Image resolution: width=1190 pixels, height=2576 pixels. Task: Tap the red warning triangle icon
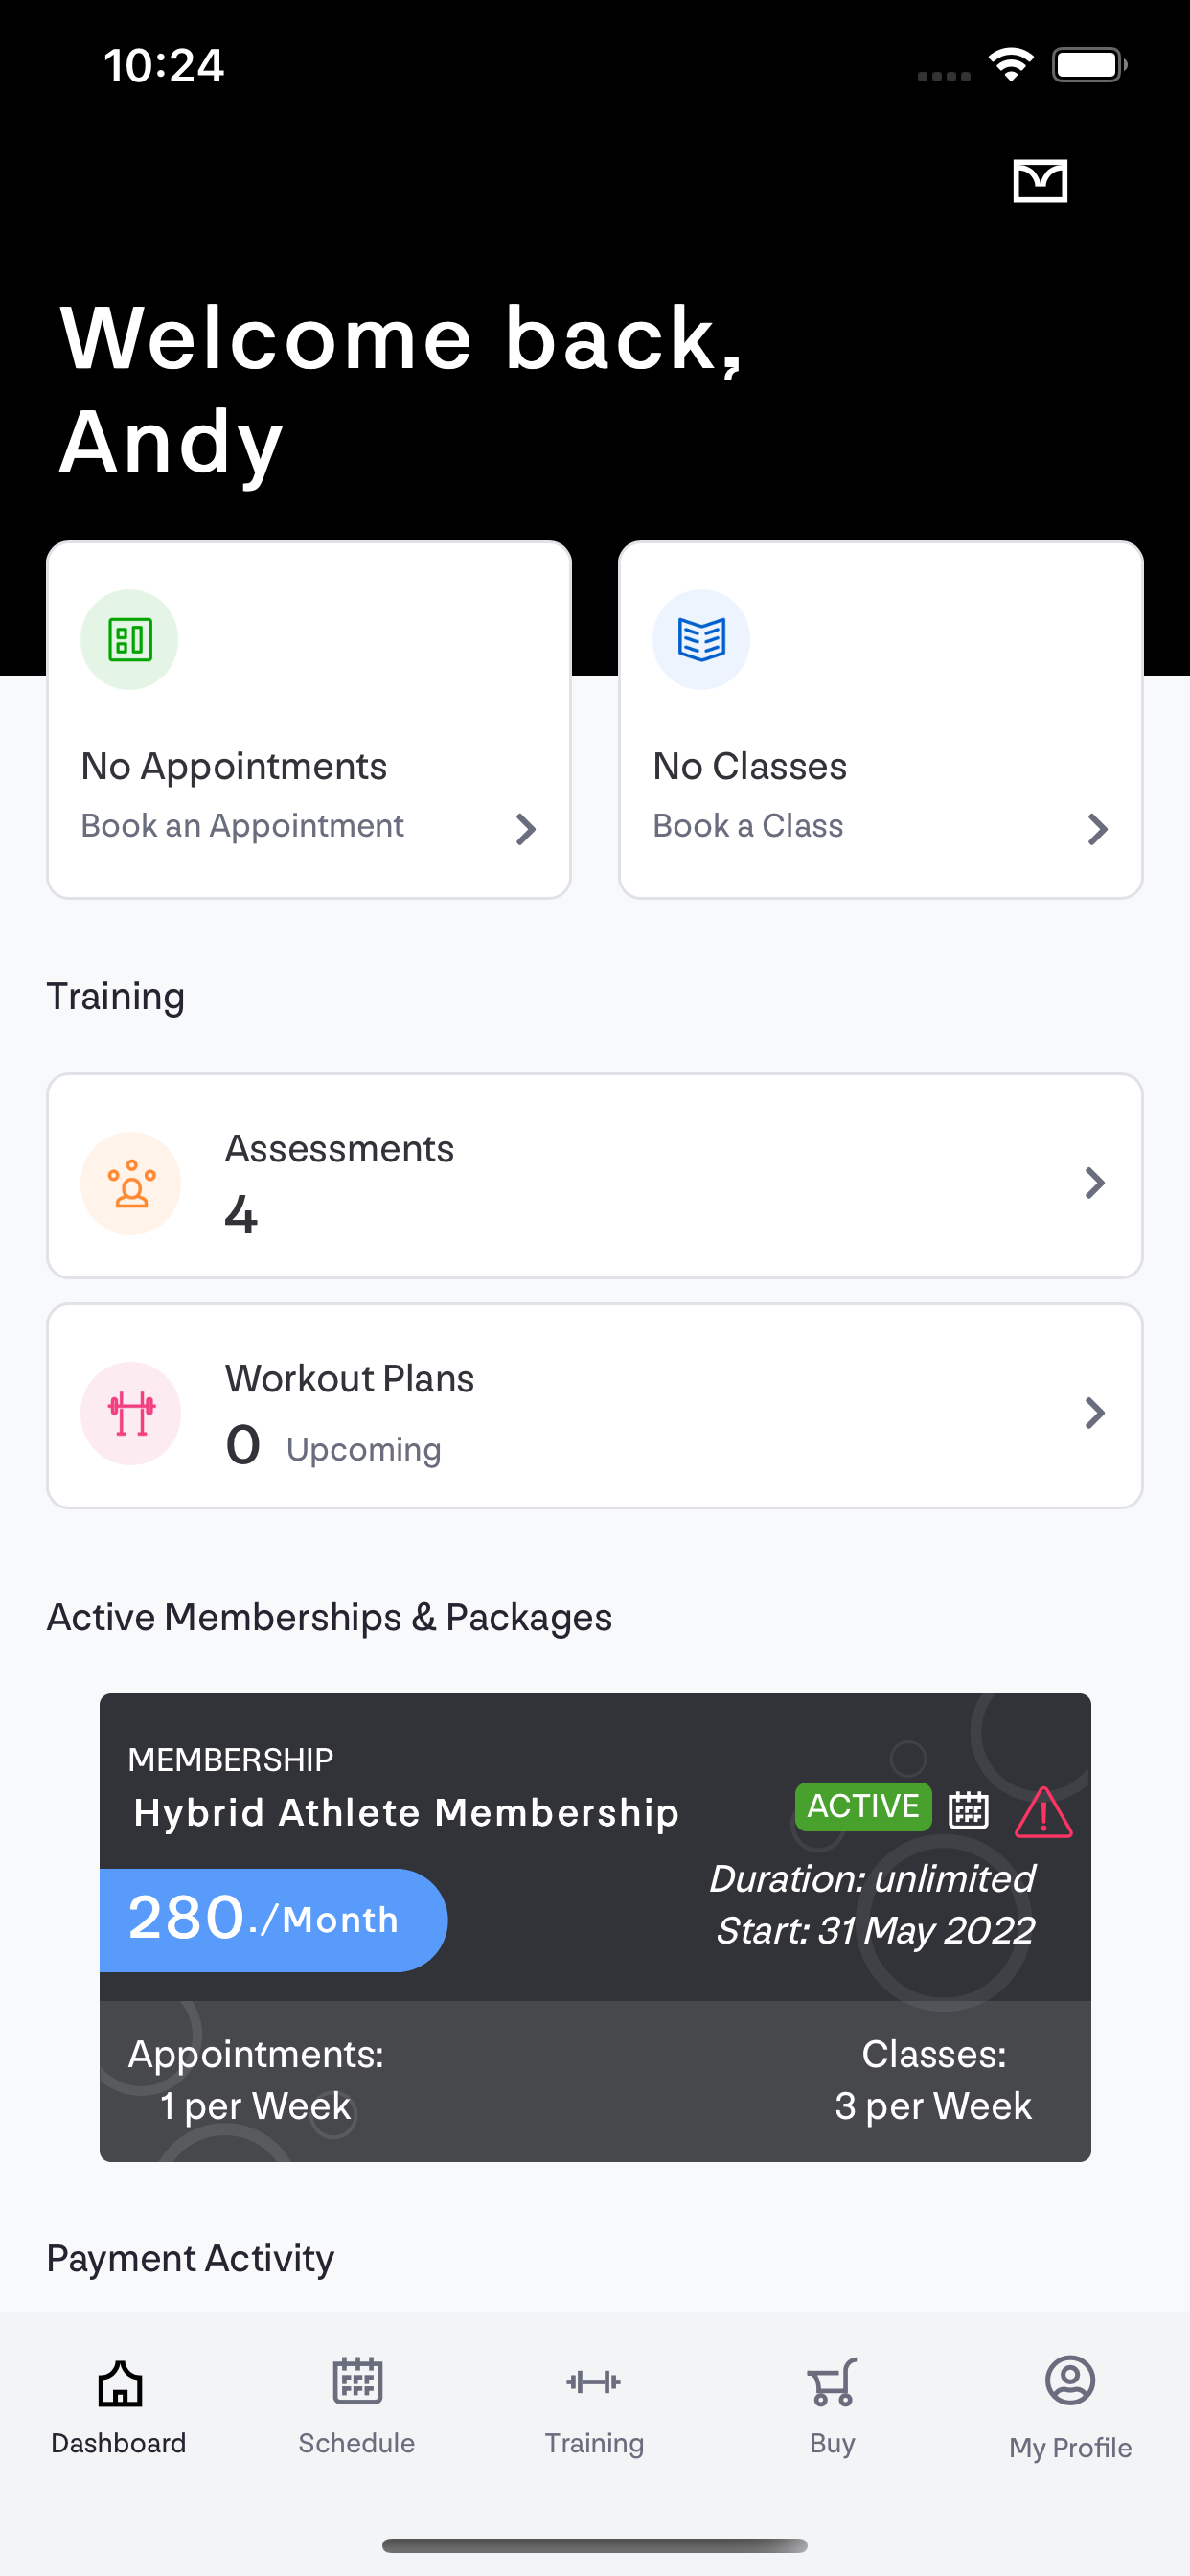1043,1812
